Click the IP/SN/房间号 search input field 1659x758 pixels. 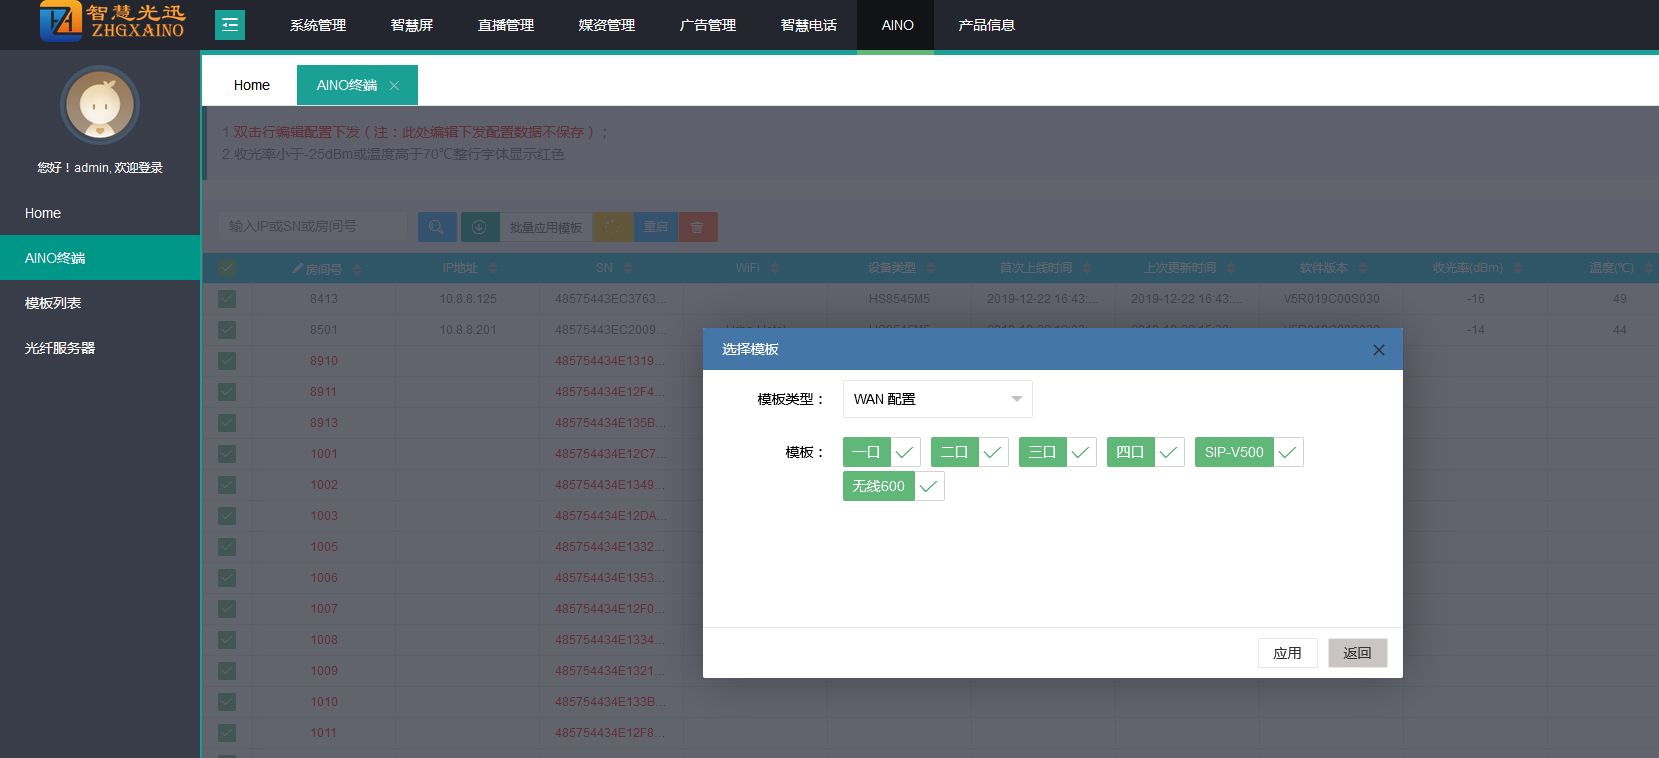312,227
